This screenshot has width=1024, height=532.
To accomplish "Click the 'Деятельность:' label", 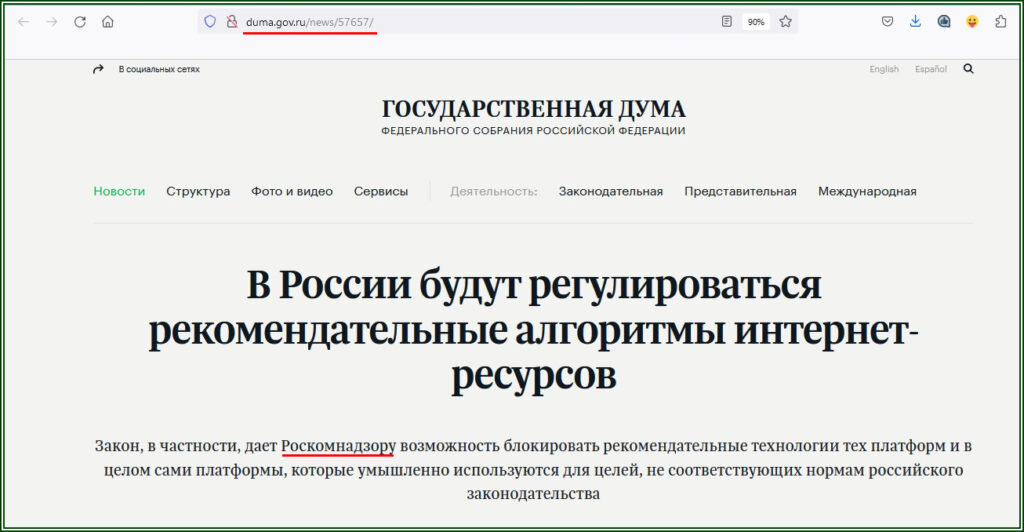I will point(494,191).
